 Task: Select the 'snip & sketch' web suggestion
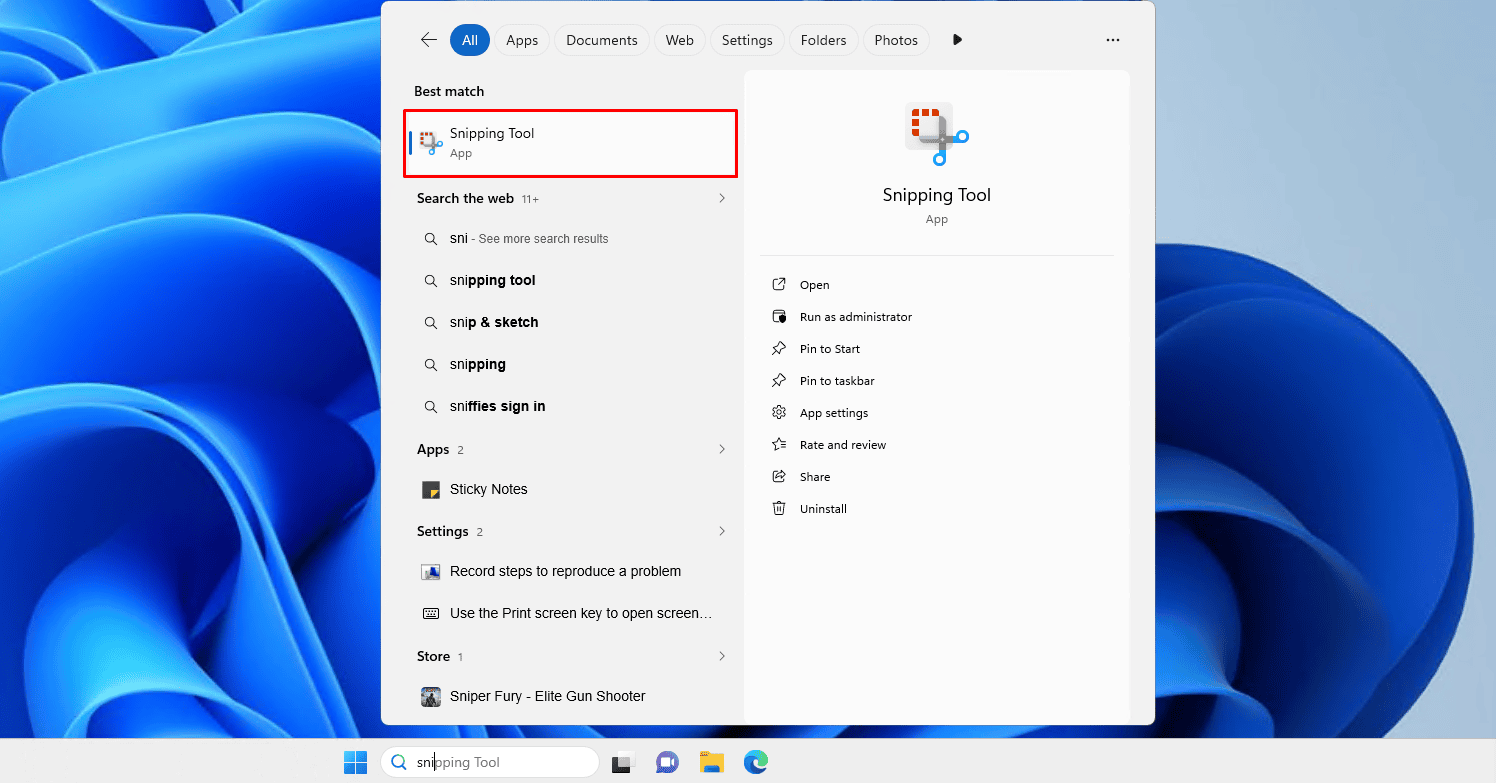[x=570, y=323]
